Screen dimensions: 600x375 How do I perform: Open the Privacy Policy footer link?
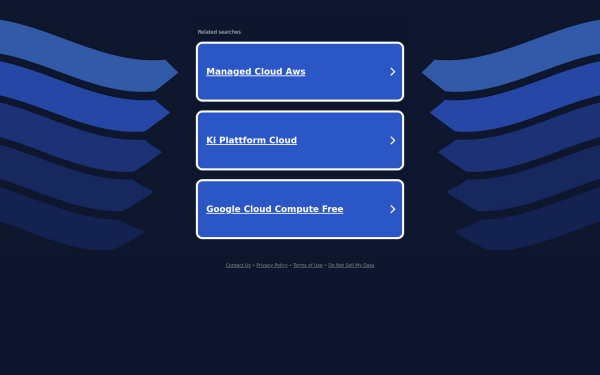click(x=272, y=265)
